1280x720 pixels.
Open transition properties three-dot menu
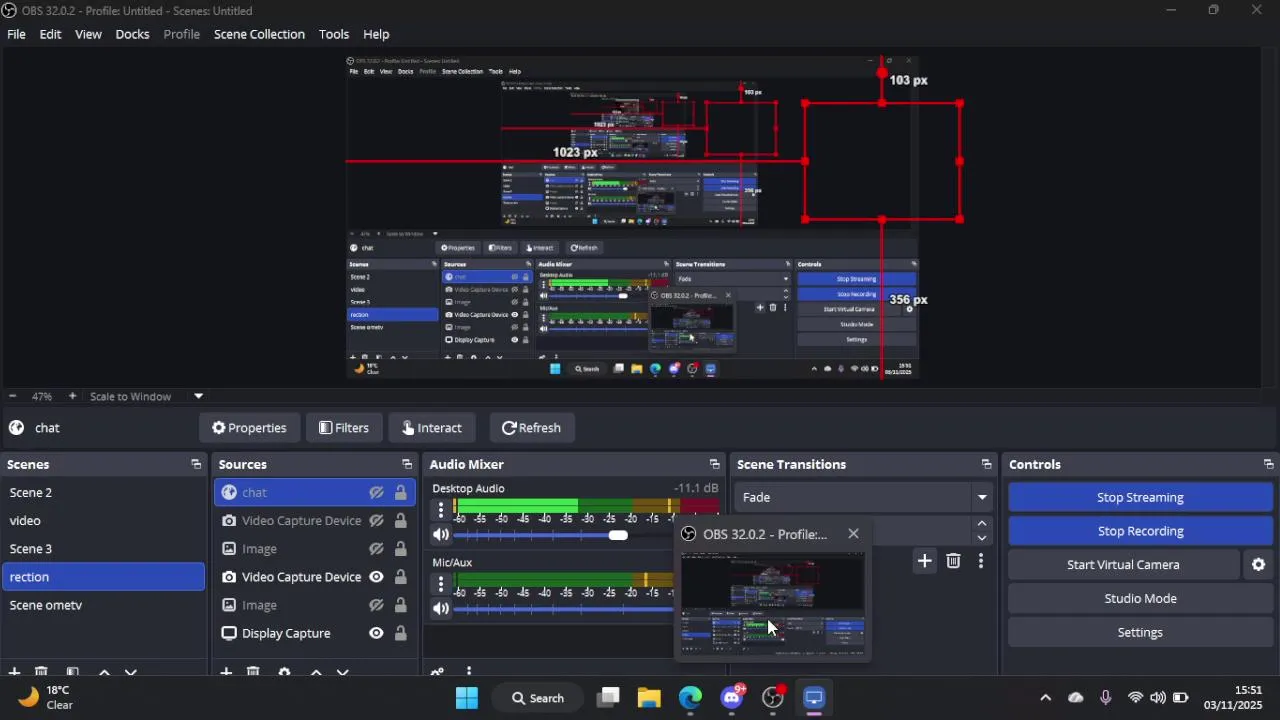tap(981, 561)
